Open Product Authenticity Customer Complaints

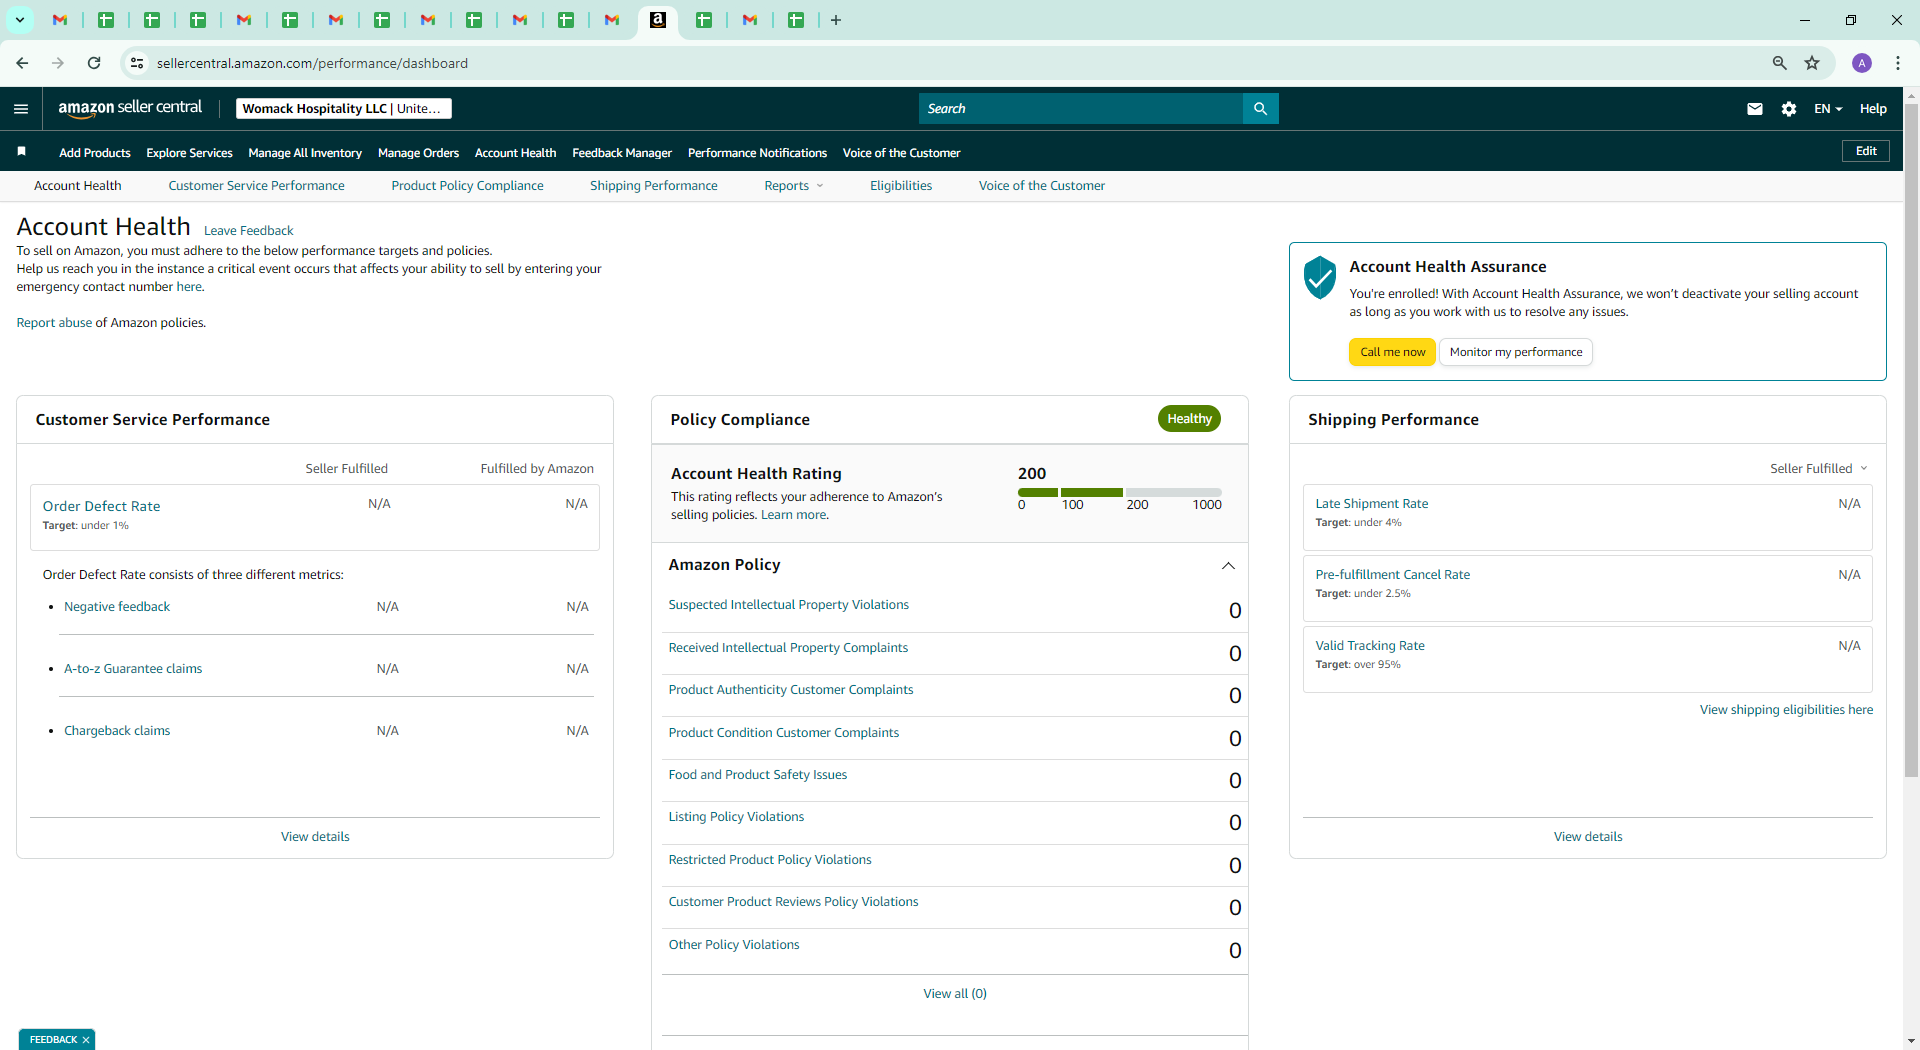point(790,690)
